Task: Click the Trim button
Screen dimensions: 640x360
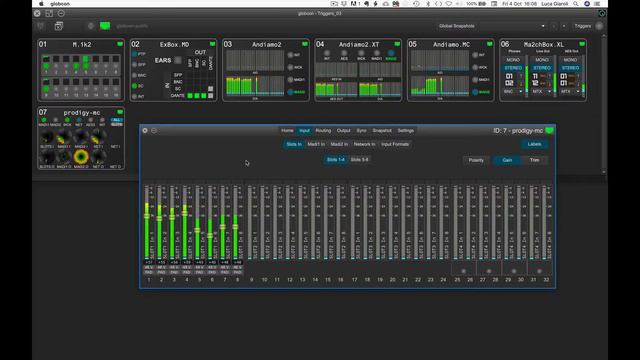Action: (x=534, y=160)
